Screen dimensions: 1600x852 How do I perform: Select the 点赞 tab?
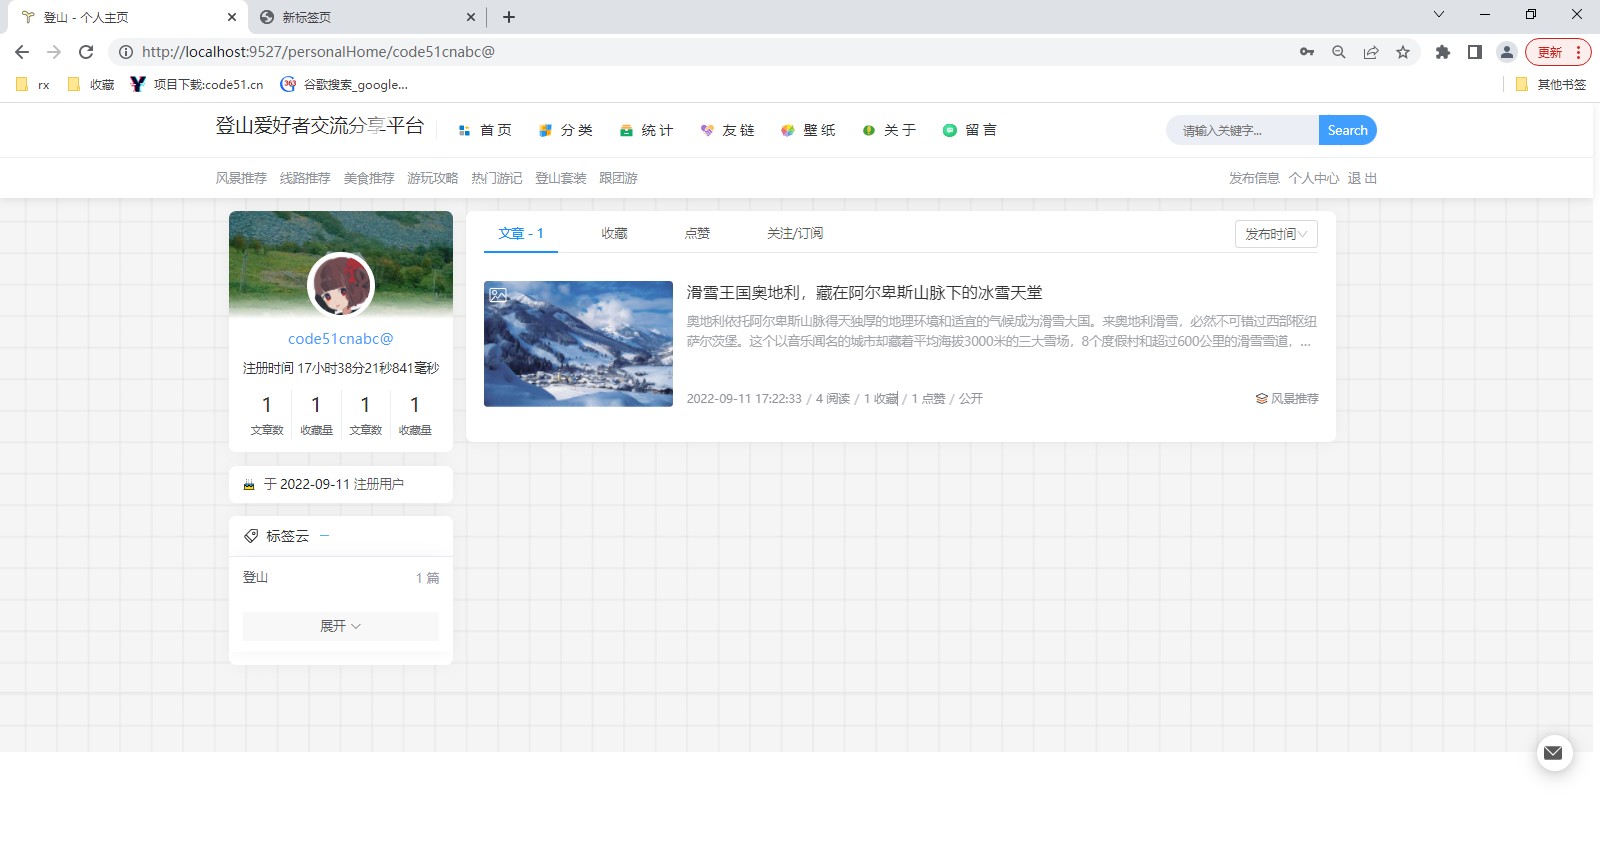(697, 233)
